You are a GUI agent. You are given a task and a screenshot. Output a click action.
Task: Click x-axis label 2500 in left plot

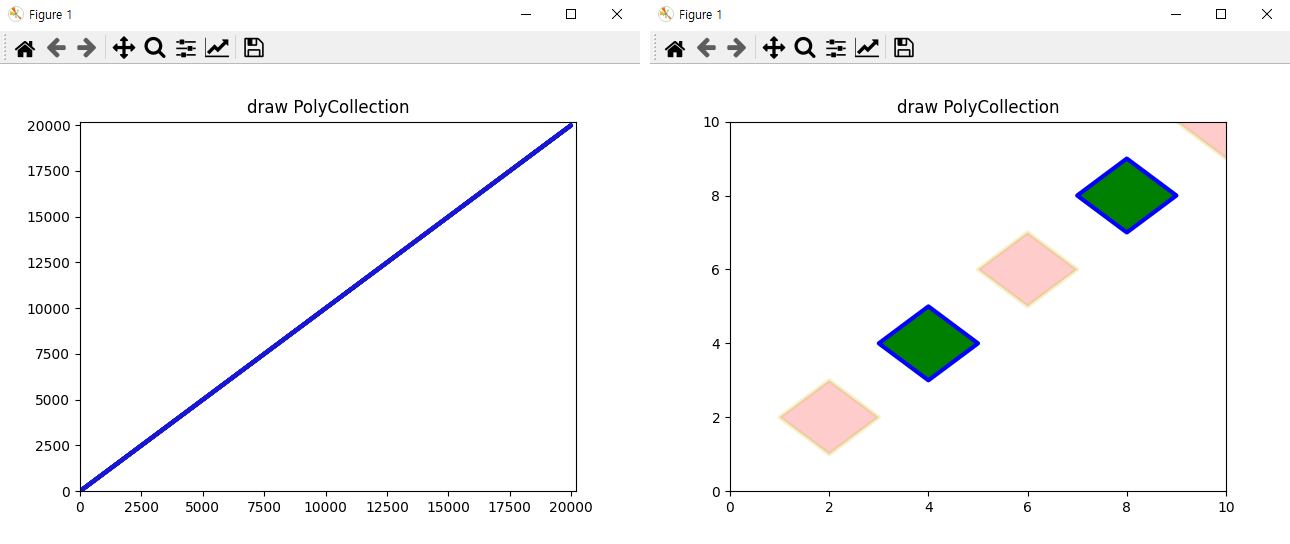pyautogui.click(x=141, y=507)
